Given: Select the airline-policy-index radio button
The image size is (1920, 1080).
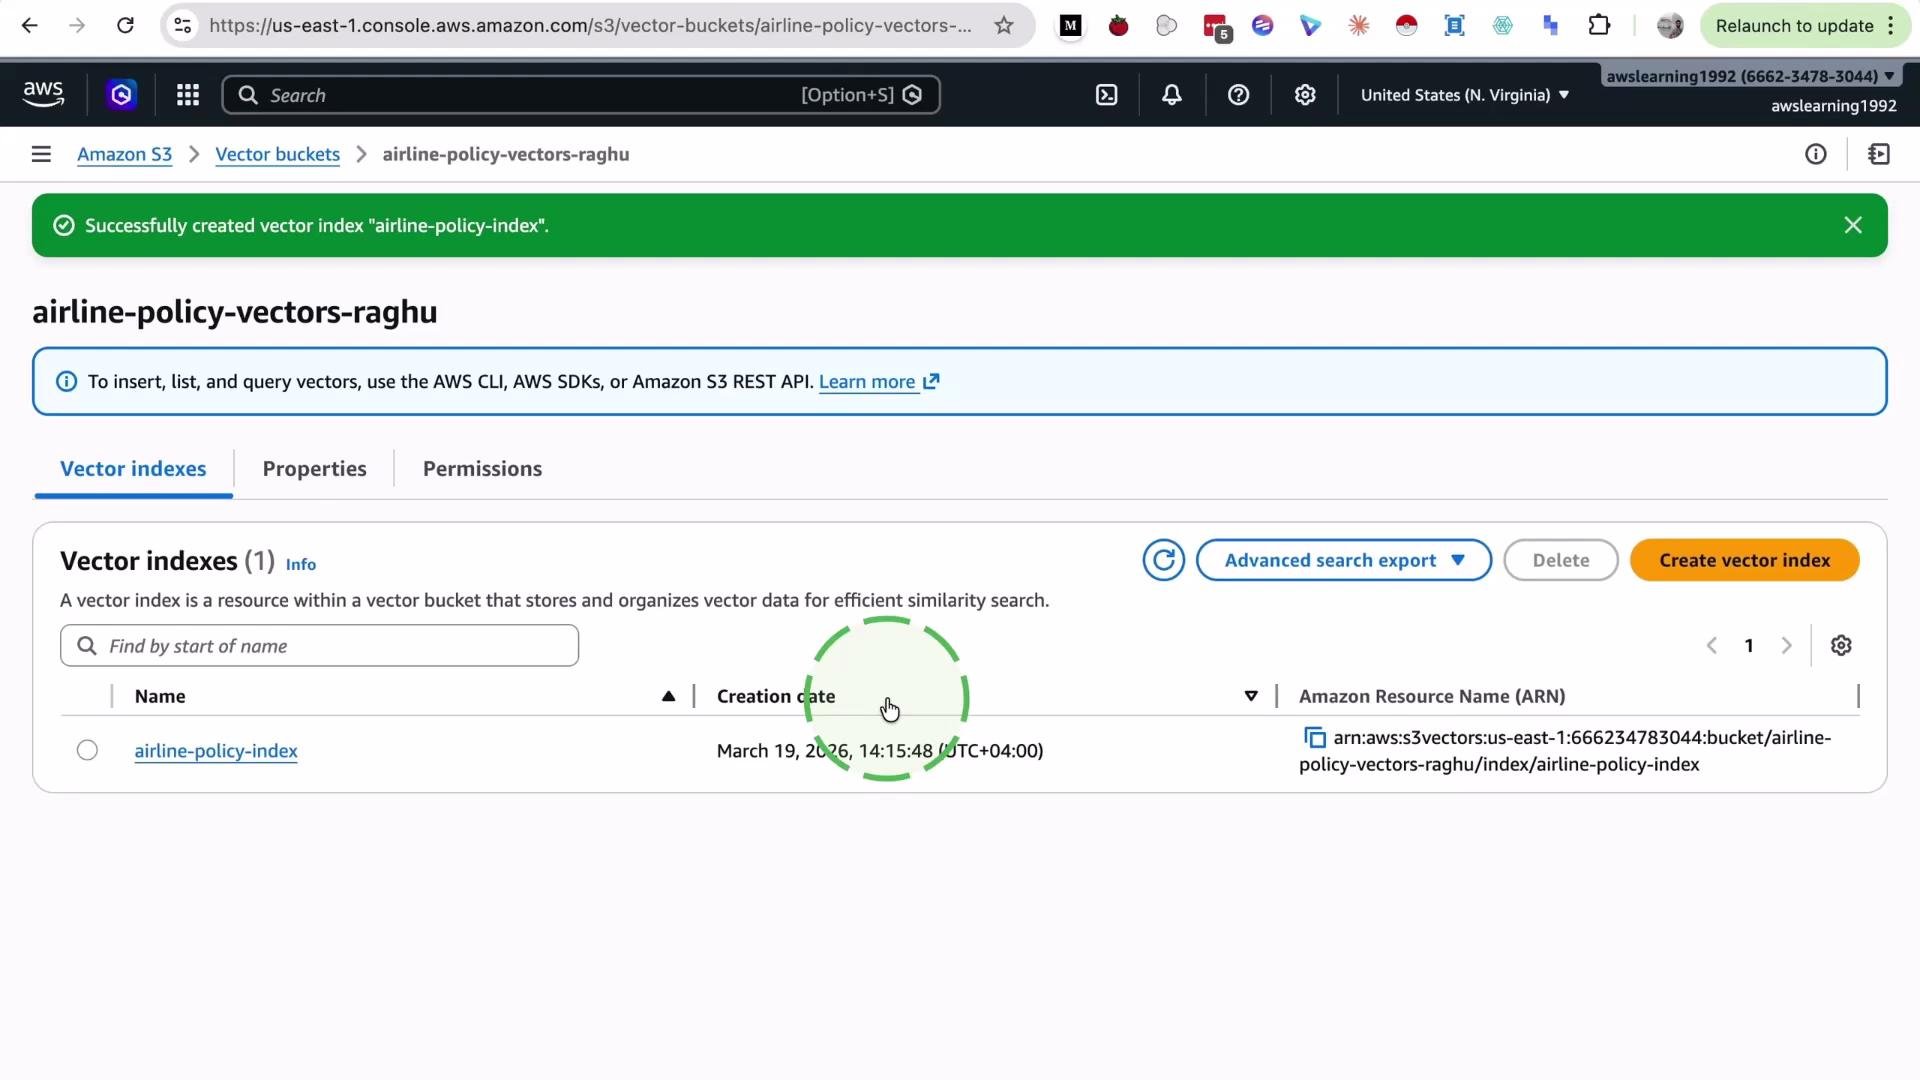Looking at the screenshot, I should point(87,750).
